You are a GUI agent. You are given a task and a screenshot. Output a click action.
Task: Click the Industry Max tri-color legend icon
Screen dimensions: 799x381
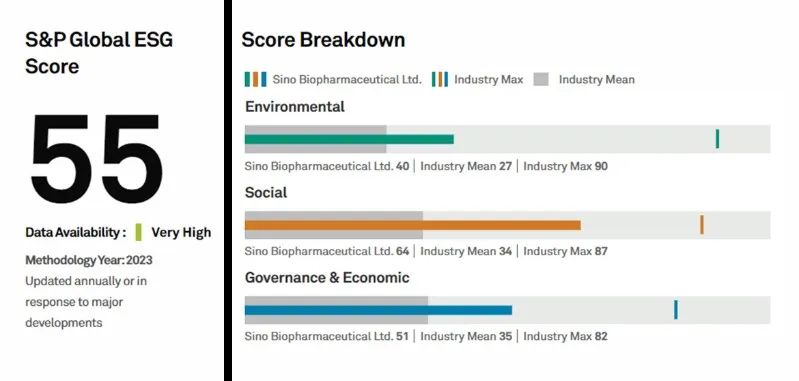point(440,79)
